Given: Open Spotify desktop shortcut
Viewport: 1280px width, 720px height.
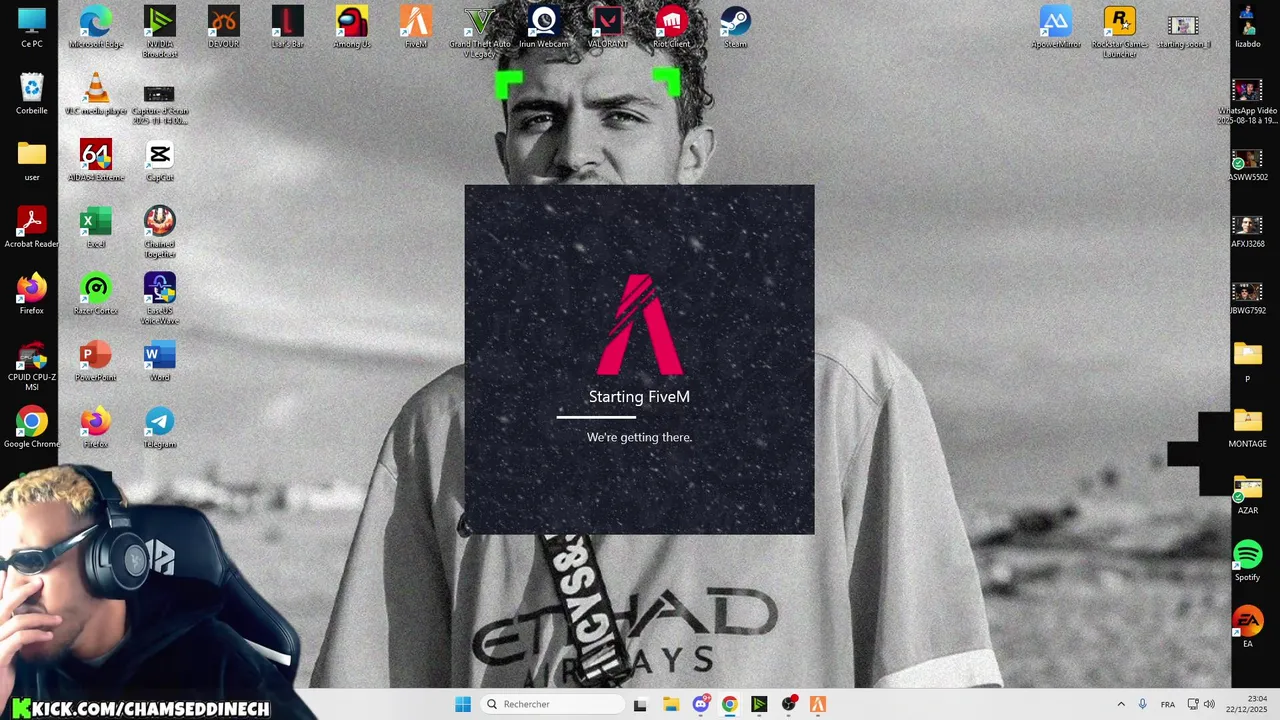Looking at the screenshot, I should (x=1248, y=560).
